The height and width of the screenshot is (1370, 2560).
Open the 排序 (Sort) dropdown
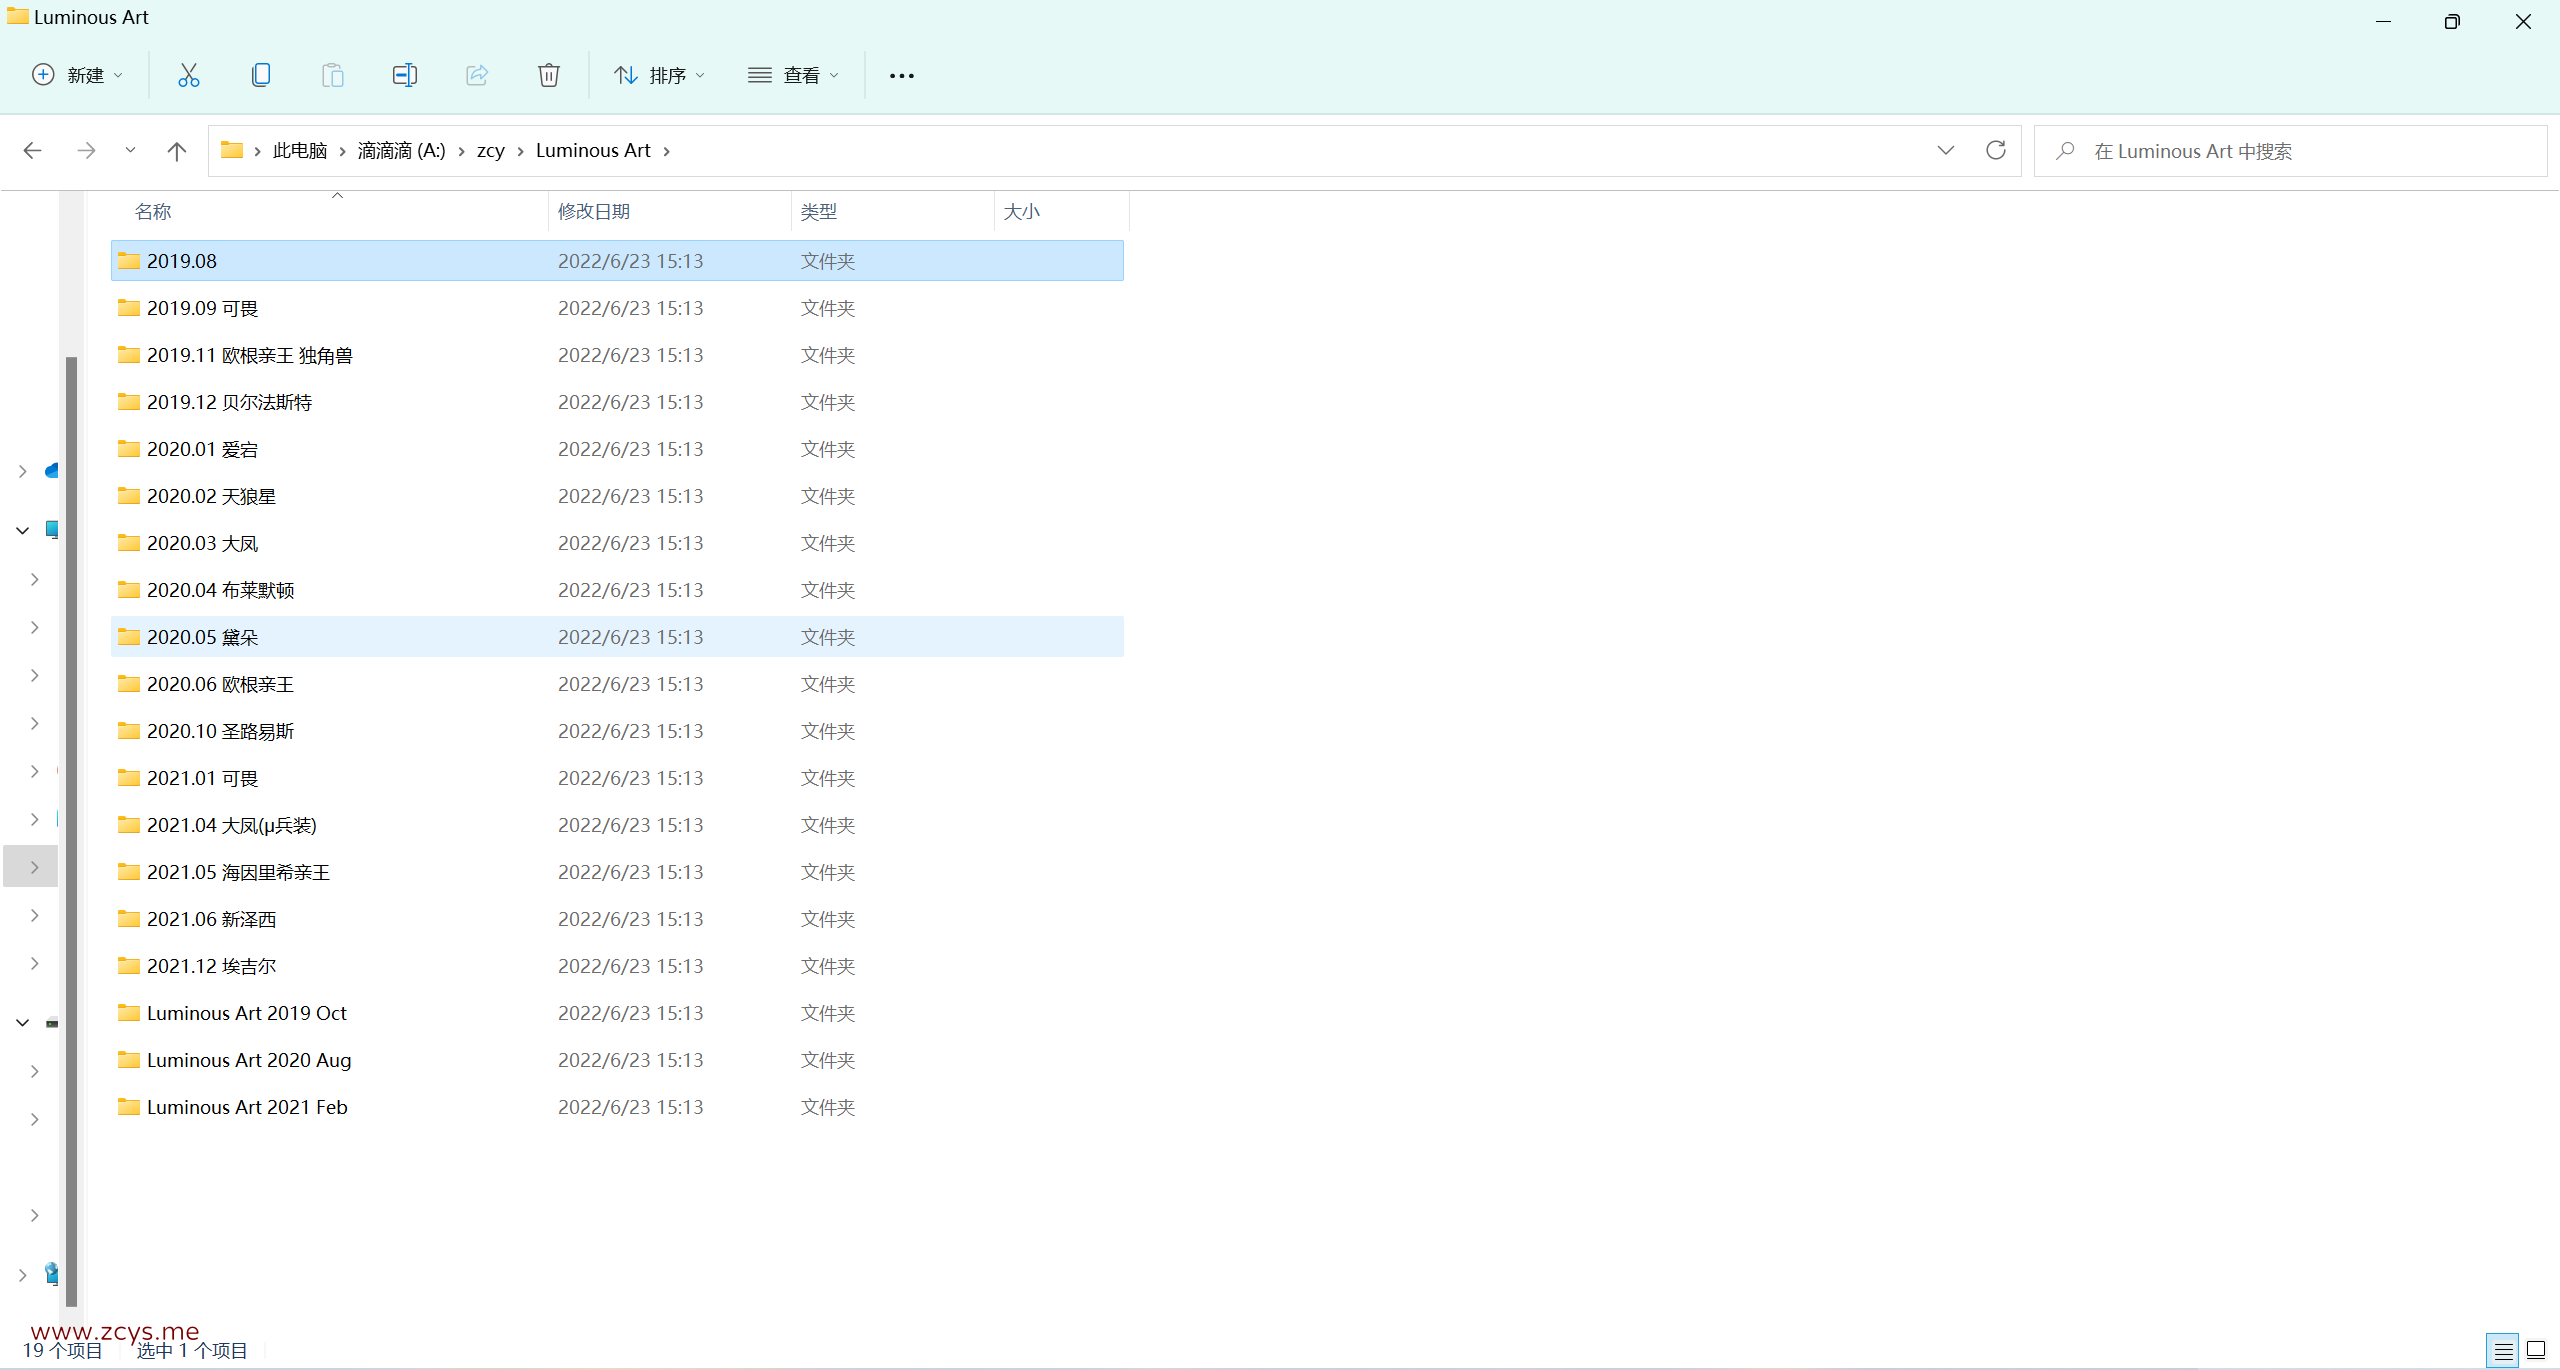click(x=660, y=75)
